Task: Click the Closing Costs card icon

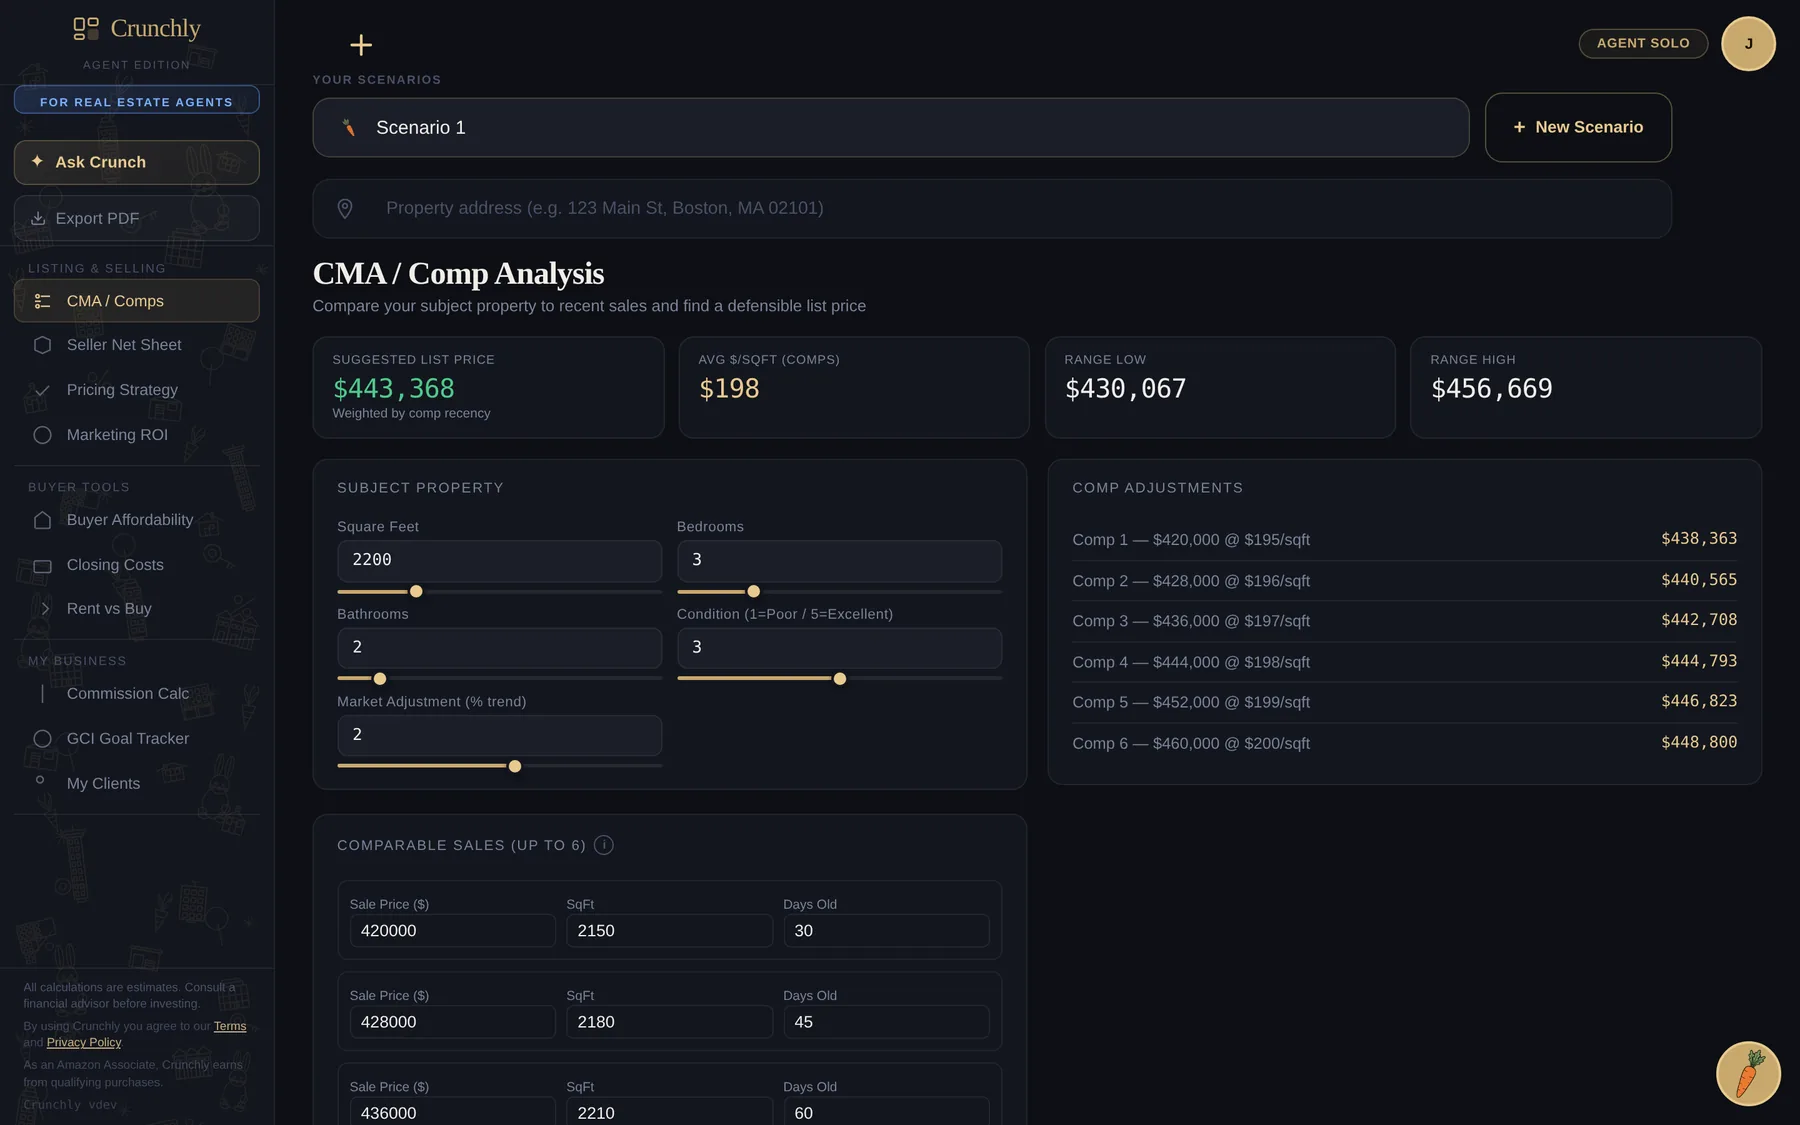Action: [42, 566]
